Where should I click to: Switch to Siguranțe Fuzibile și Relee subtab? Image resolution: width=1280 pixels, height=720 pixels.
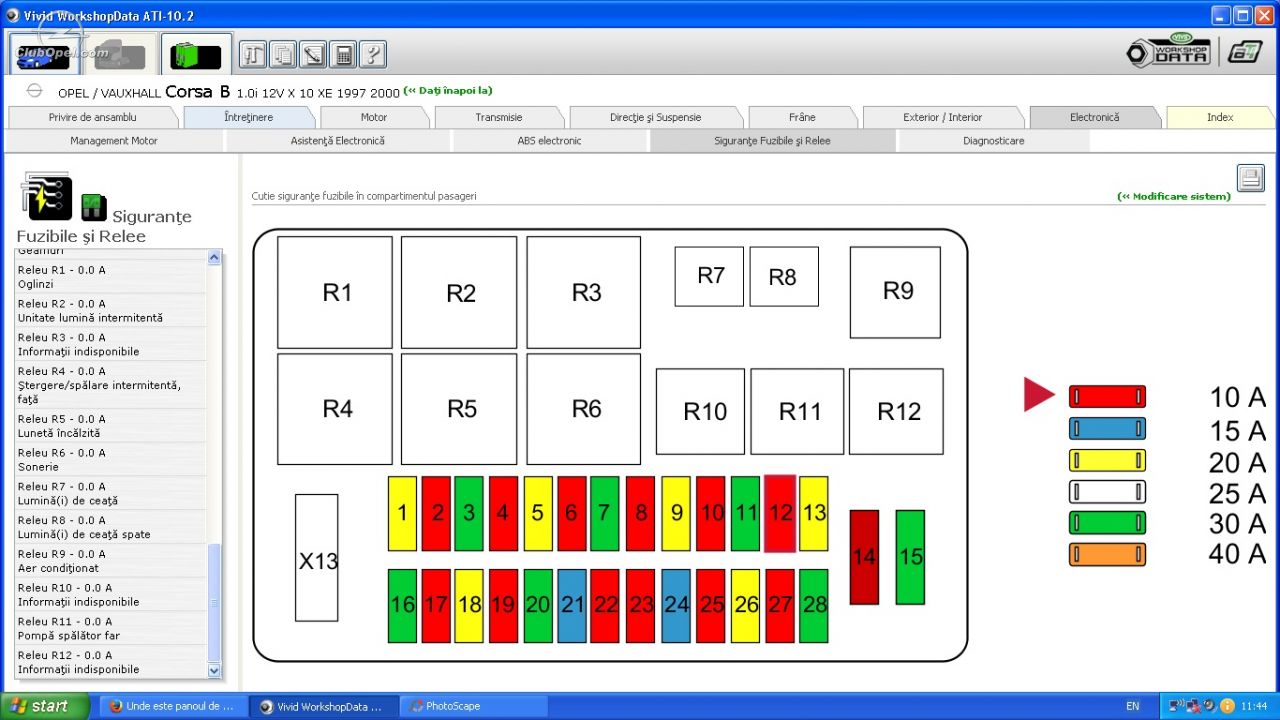pyautogui.click(x=772, y=141)
